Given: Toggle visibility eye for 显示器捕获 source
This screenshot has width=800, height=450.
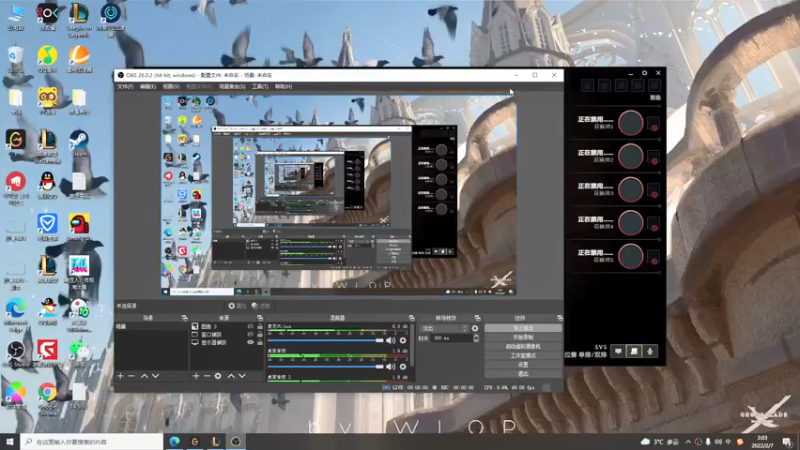Looking at the screenshot, I should 251,342.
